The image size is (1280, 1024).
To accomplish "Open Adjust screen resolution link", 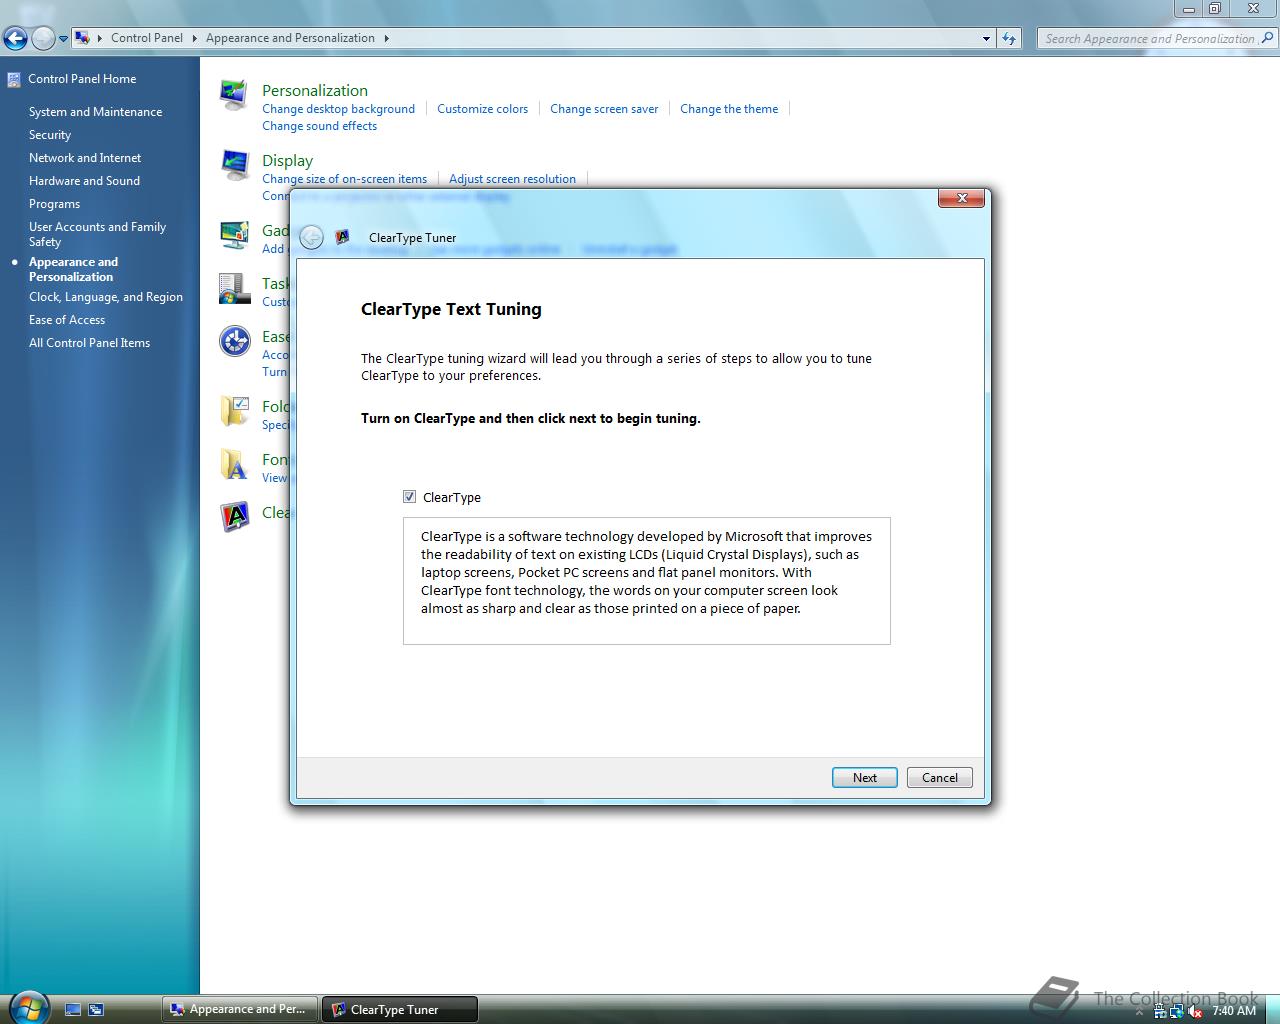I will click(x=512, y=179).
